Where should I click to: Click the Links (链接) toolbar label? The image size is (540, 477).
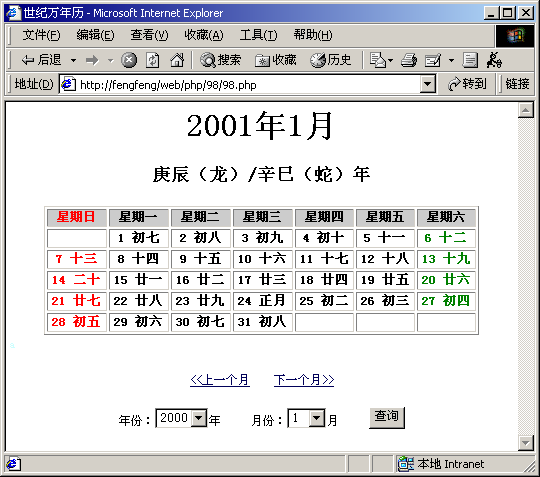click(x=517, y=84)
